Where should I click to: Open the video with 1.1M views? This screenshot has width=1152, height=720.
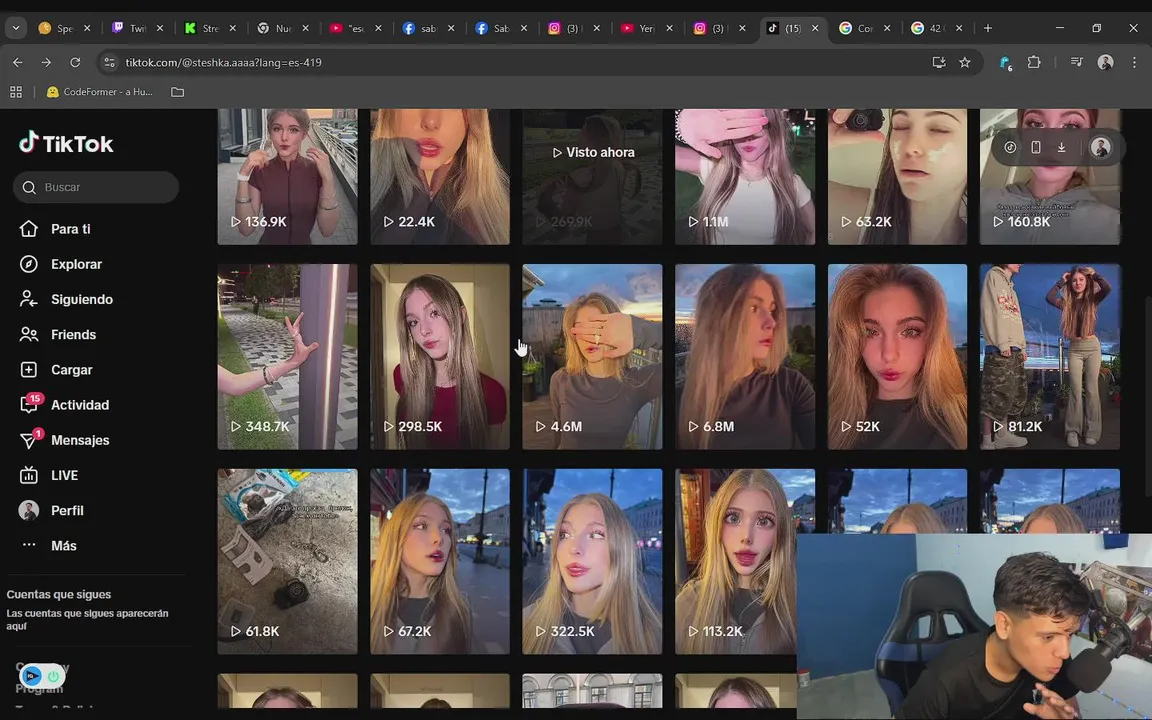[x=745, y=176]
